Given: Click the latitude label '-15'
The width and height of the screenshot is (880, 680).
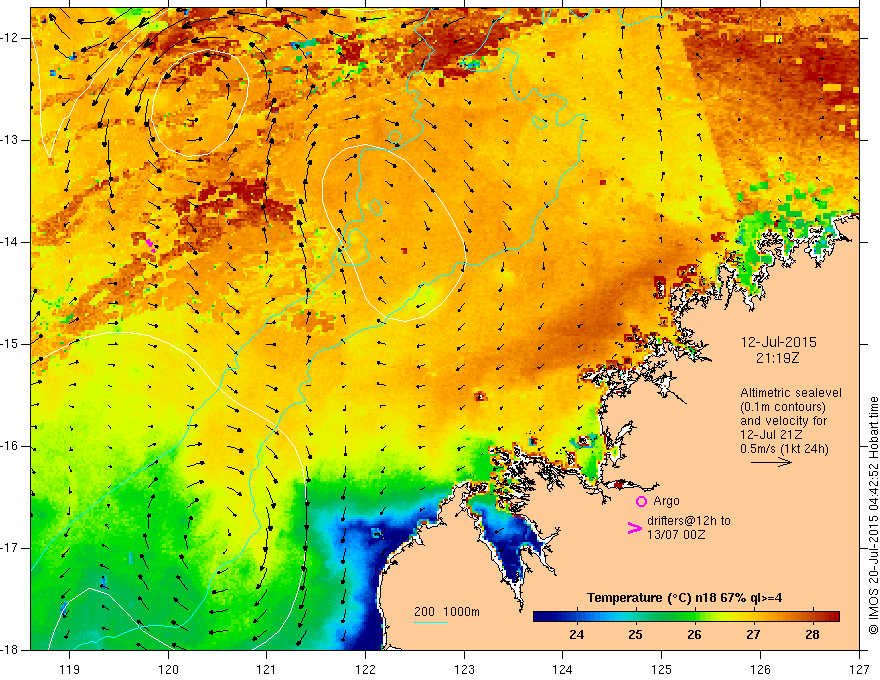Looking at the screenshot, I should coord(11,344).
